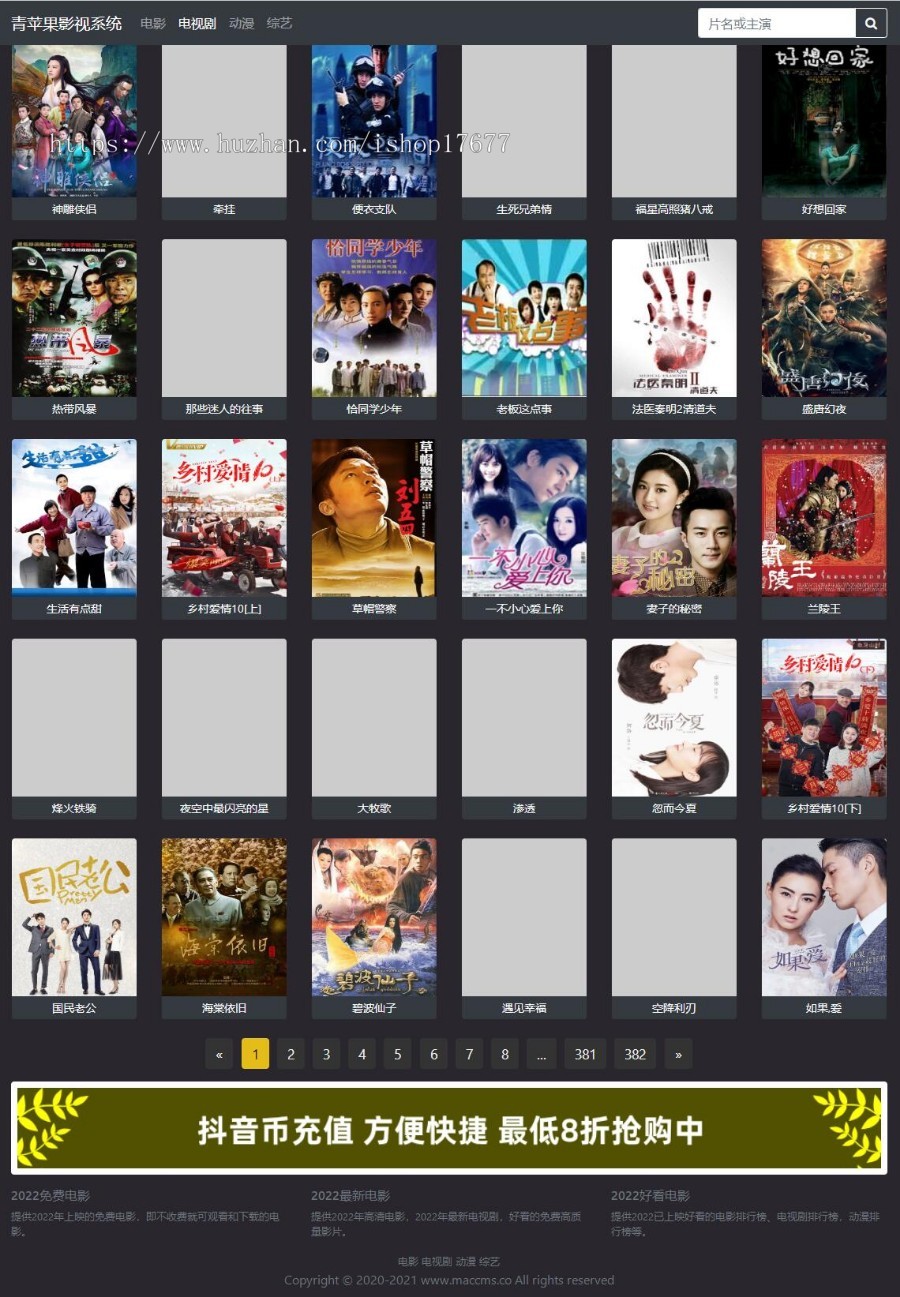Screen dimensions: 900x1297
Task: Click the 大牧歌 title link
Action: point(374,808)
